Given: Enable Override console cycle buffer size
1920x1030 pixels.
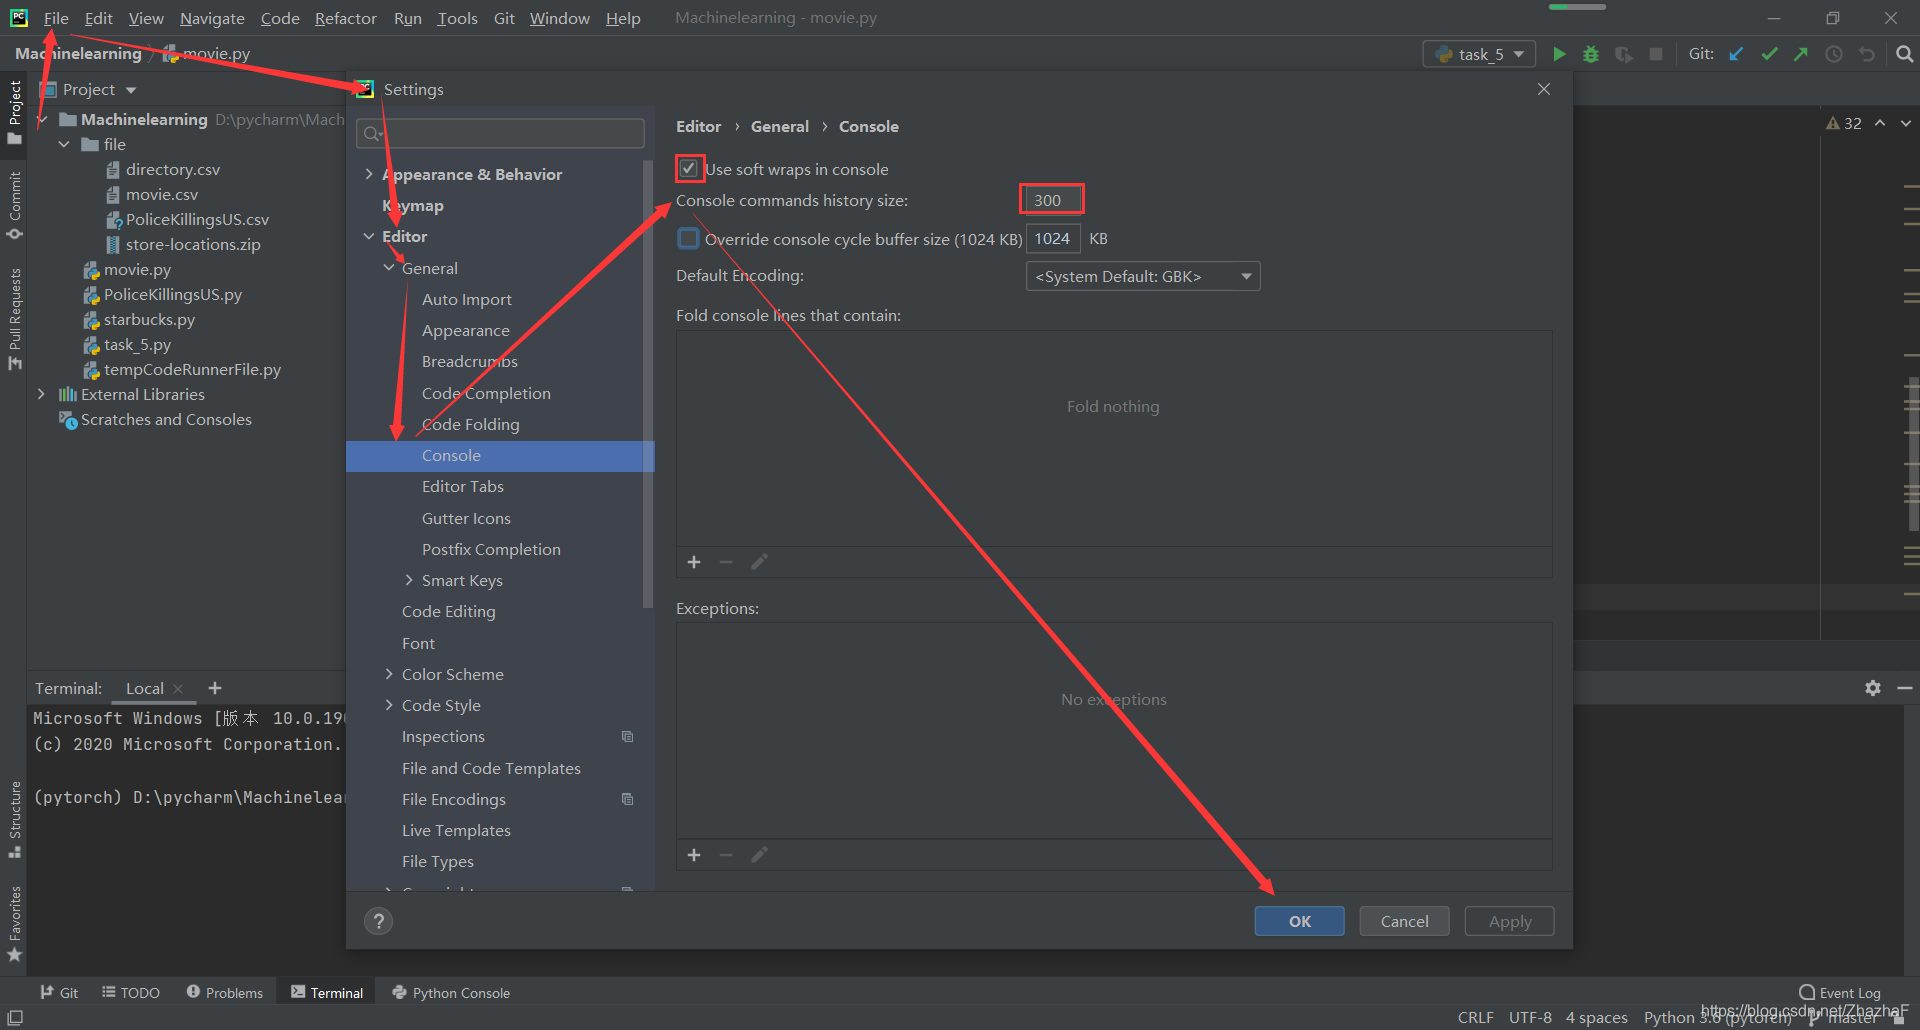Looking at the screenshot, I should tap(688, 238).
